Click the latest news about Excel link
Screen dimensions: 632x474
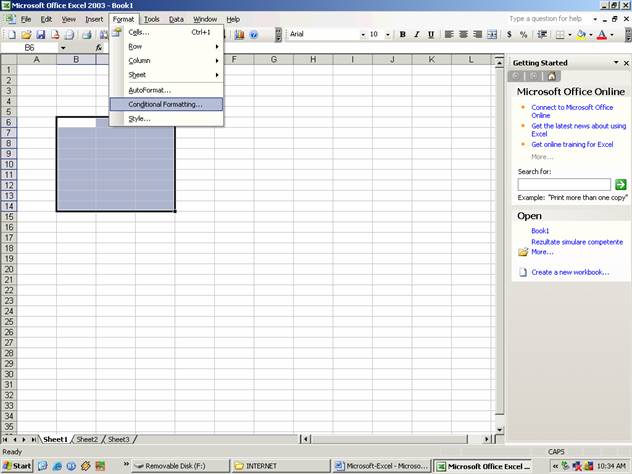pyautogui.click(x=578, y=129)
